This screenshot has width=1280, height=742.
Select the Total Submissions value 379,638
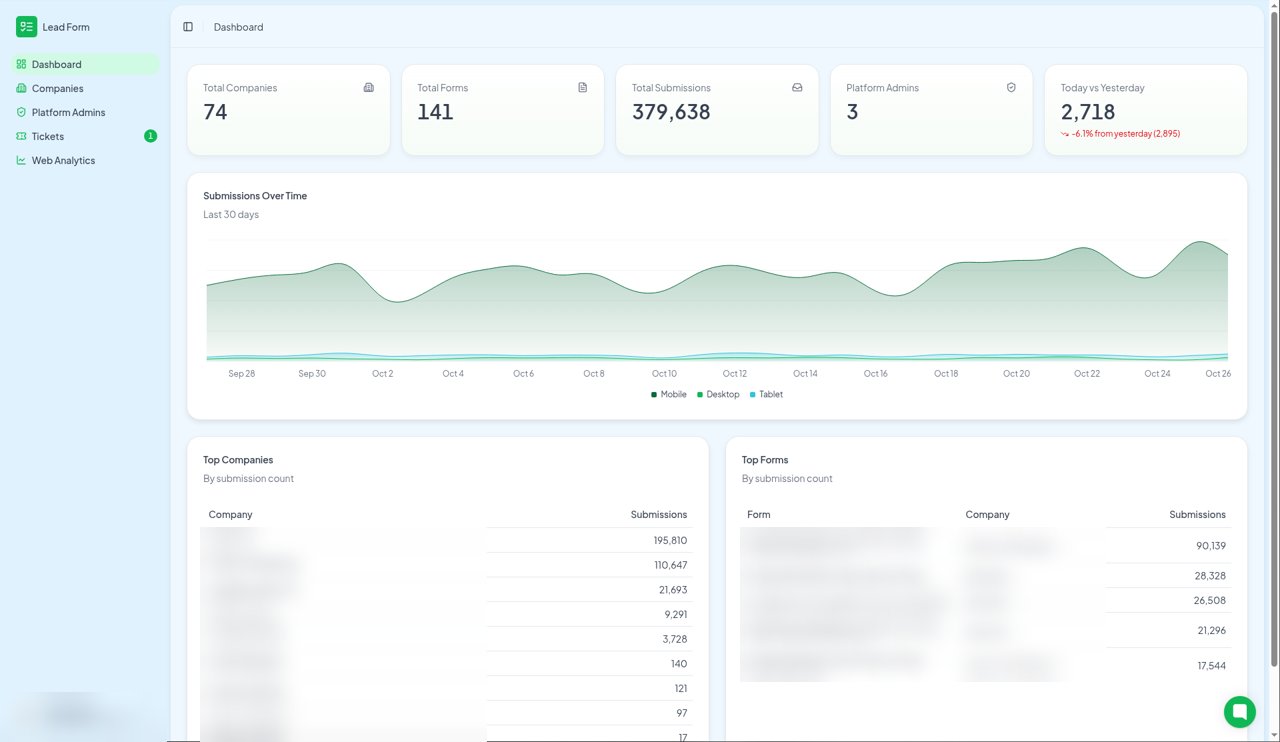click(x=671, y=112)
